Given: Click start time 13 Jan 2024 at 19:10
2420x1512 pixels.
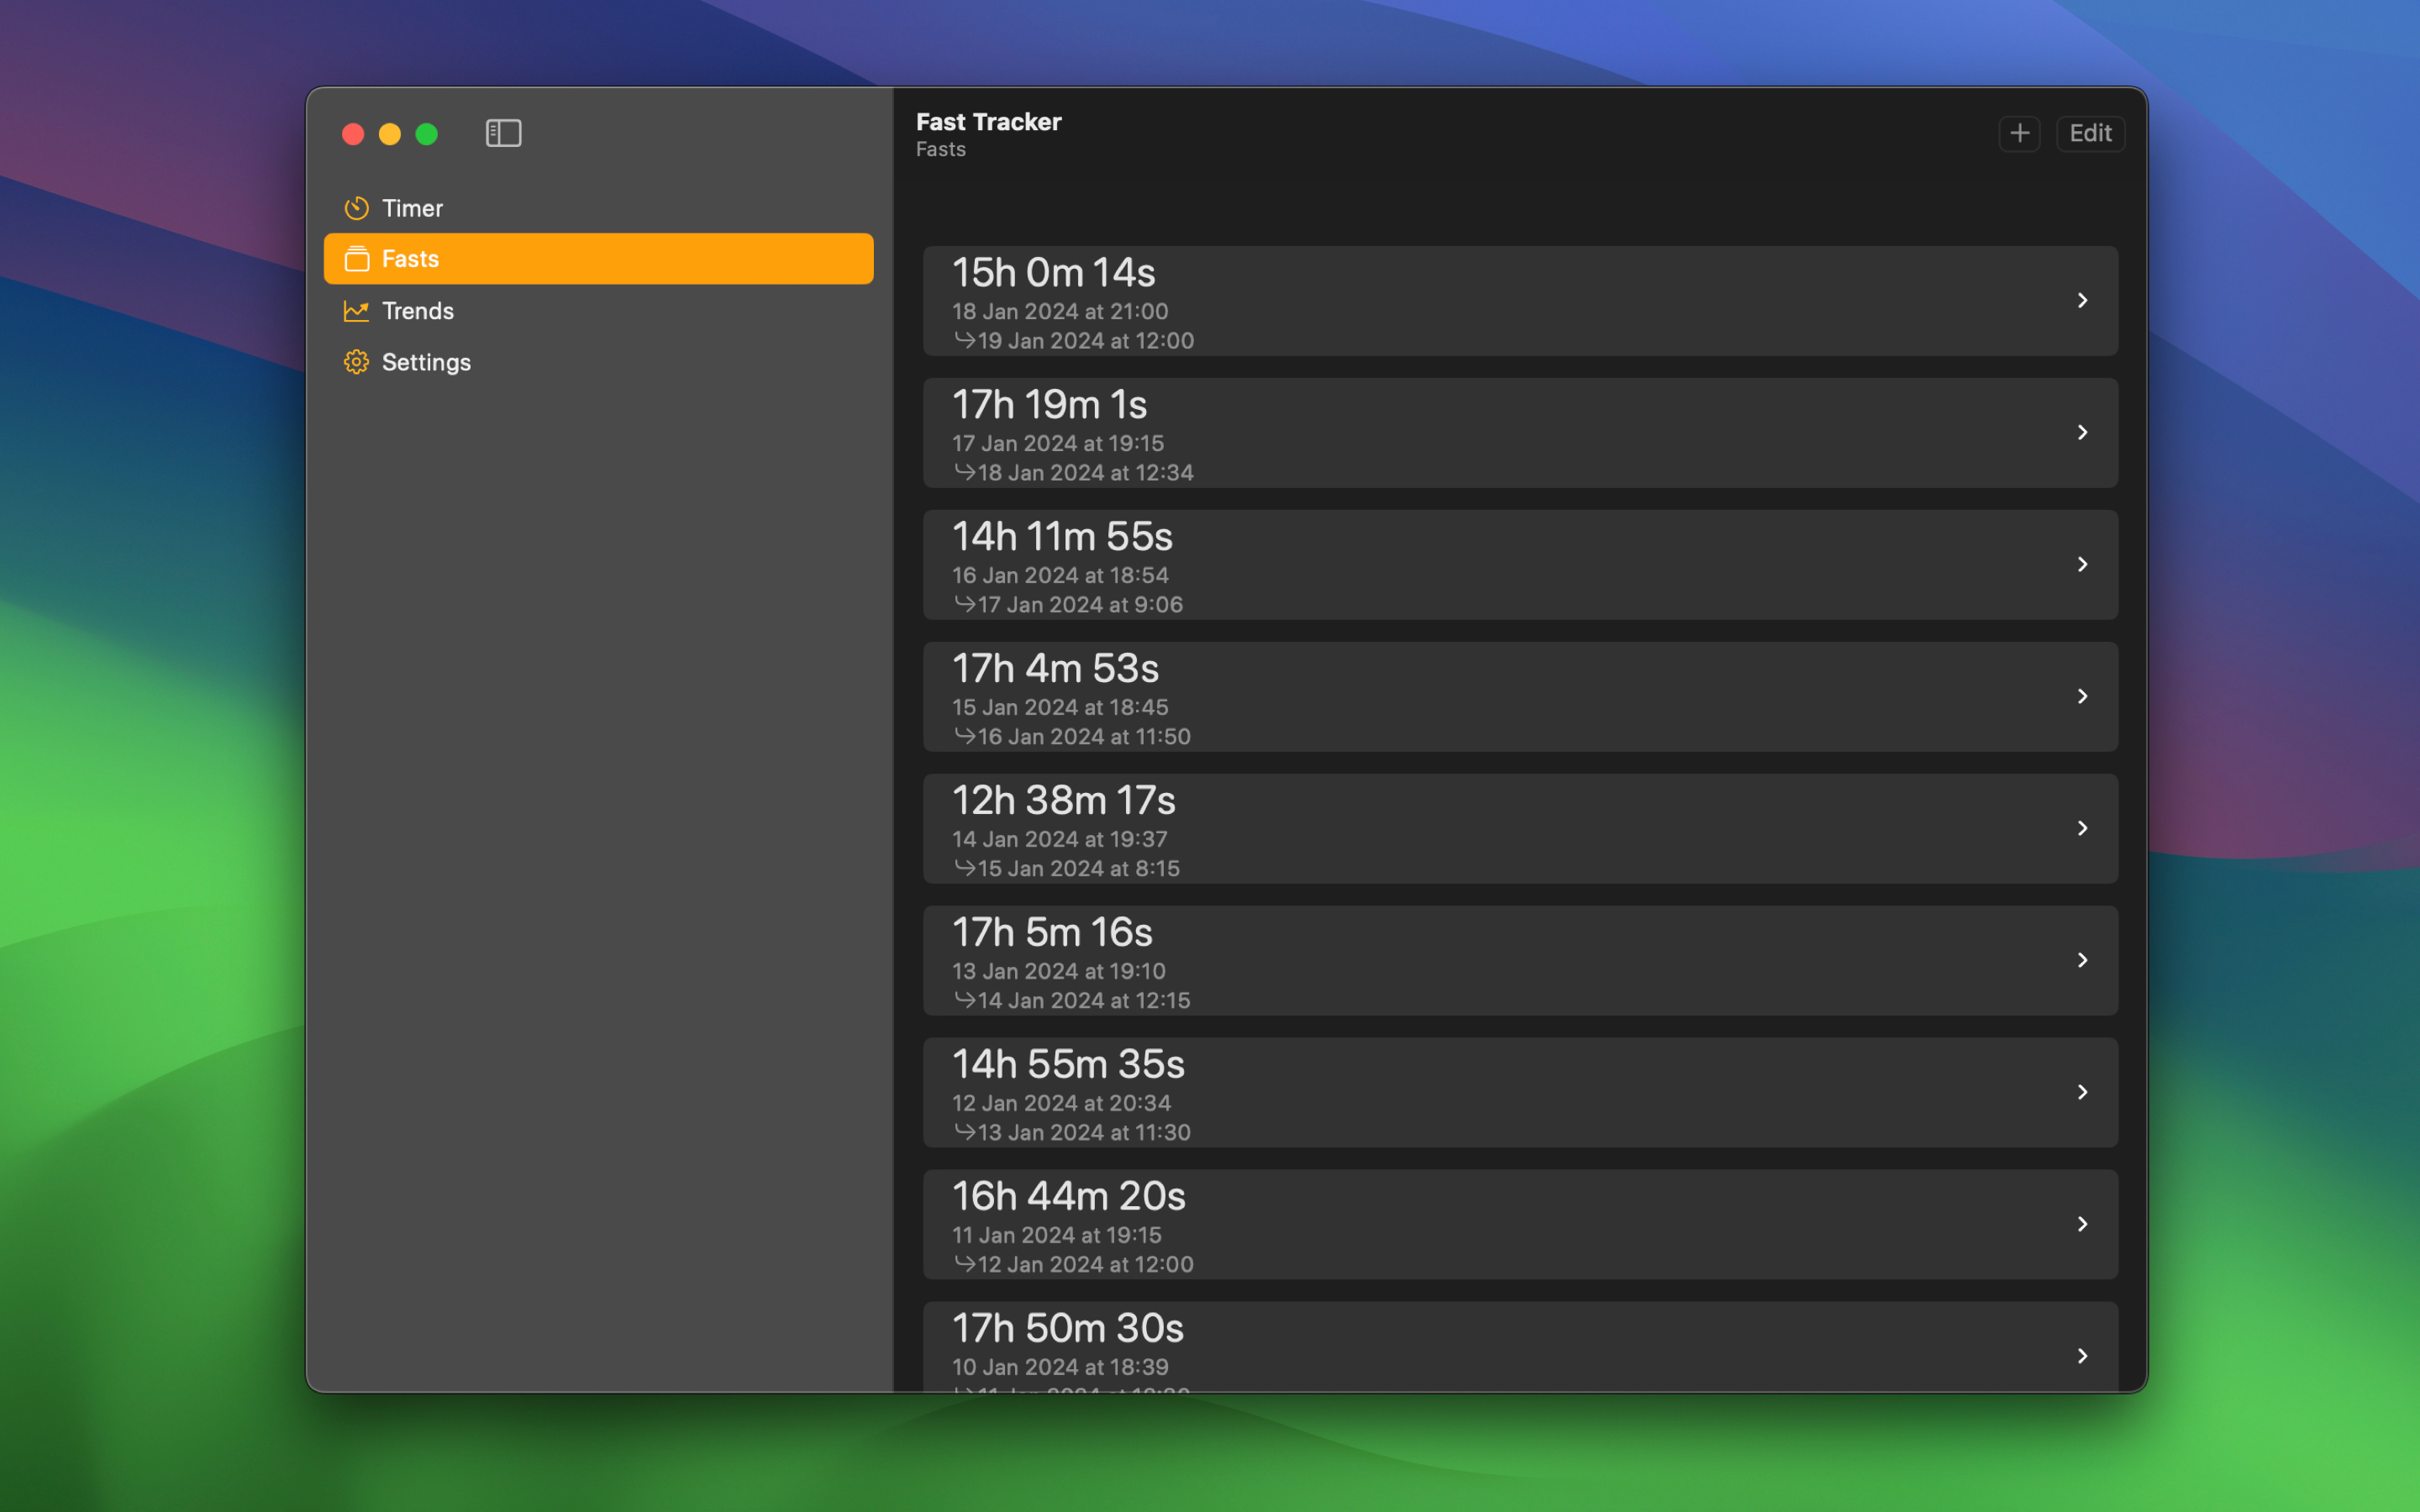Looking at the screenshot, I should pos(1059,971).
